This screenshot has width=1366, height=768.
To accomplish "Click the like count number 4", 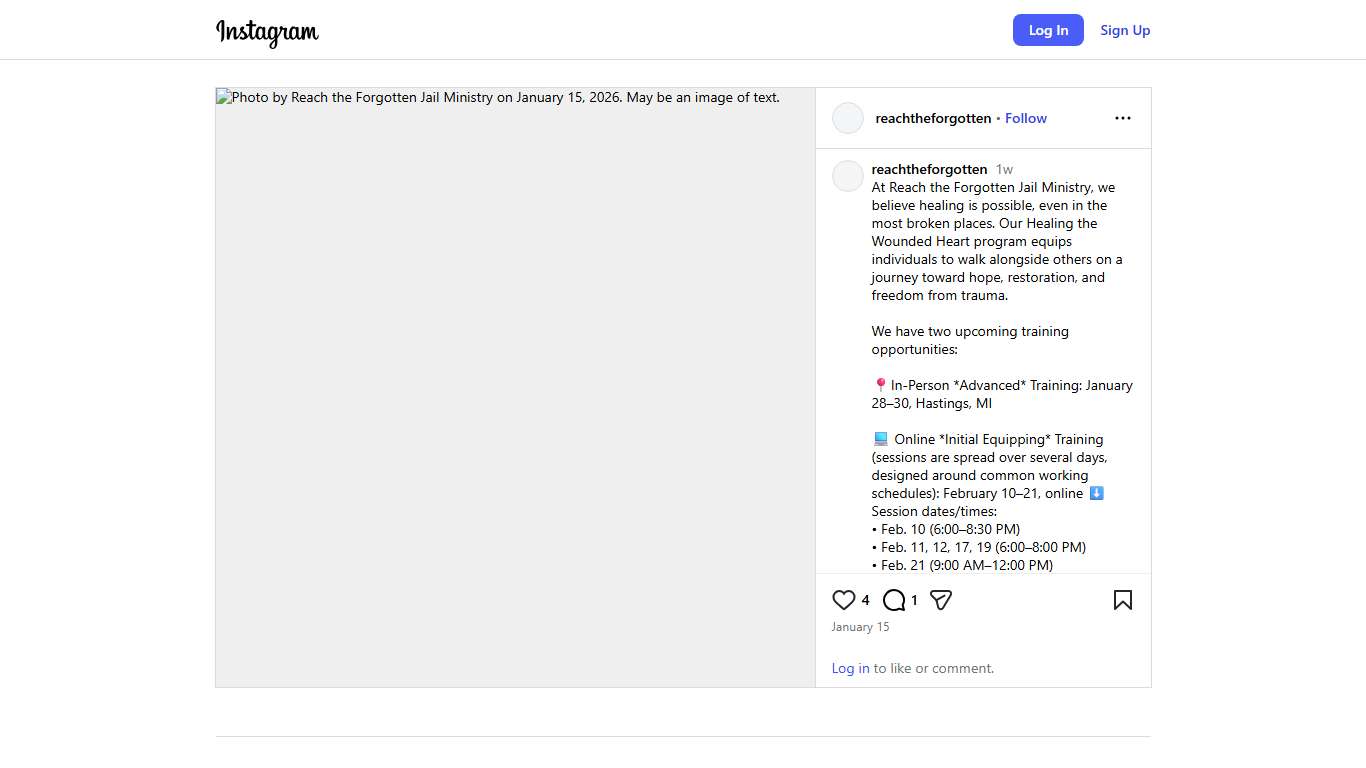I will (866, 600).
